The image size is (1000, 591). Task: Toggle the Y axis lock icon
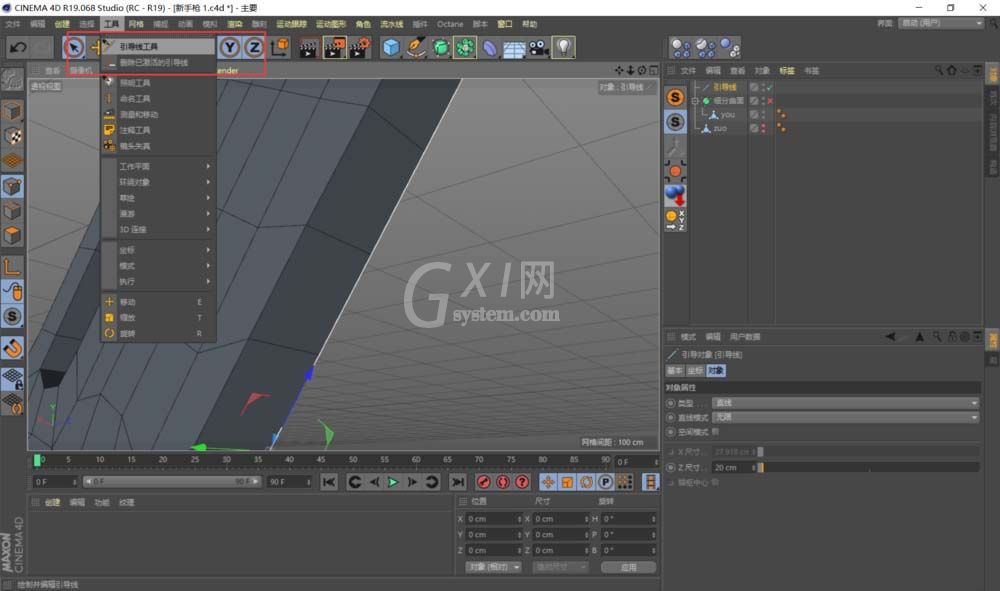(x=230, y=47)
